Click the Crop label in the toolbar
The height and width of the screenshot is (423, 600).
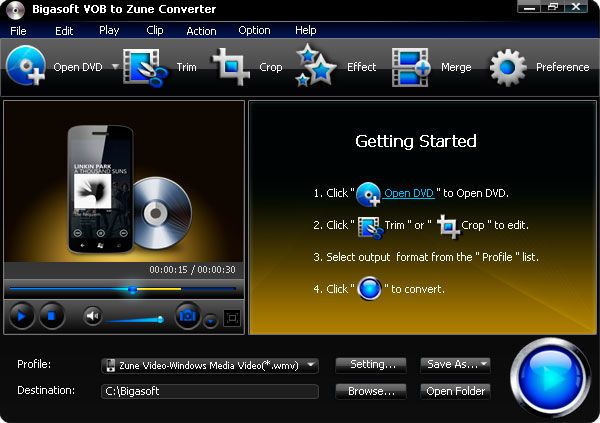click(271, 67)
